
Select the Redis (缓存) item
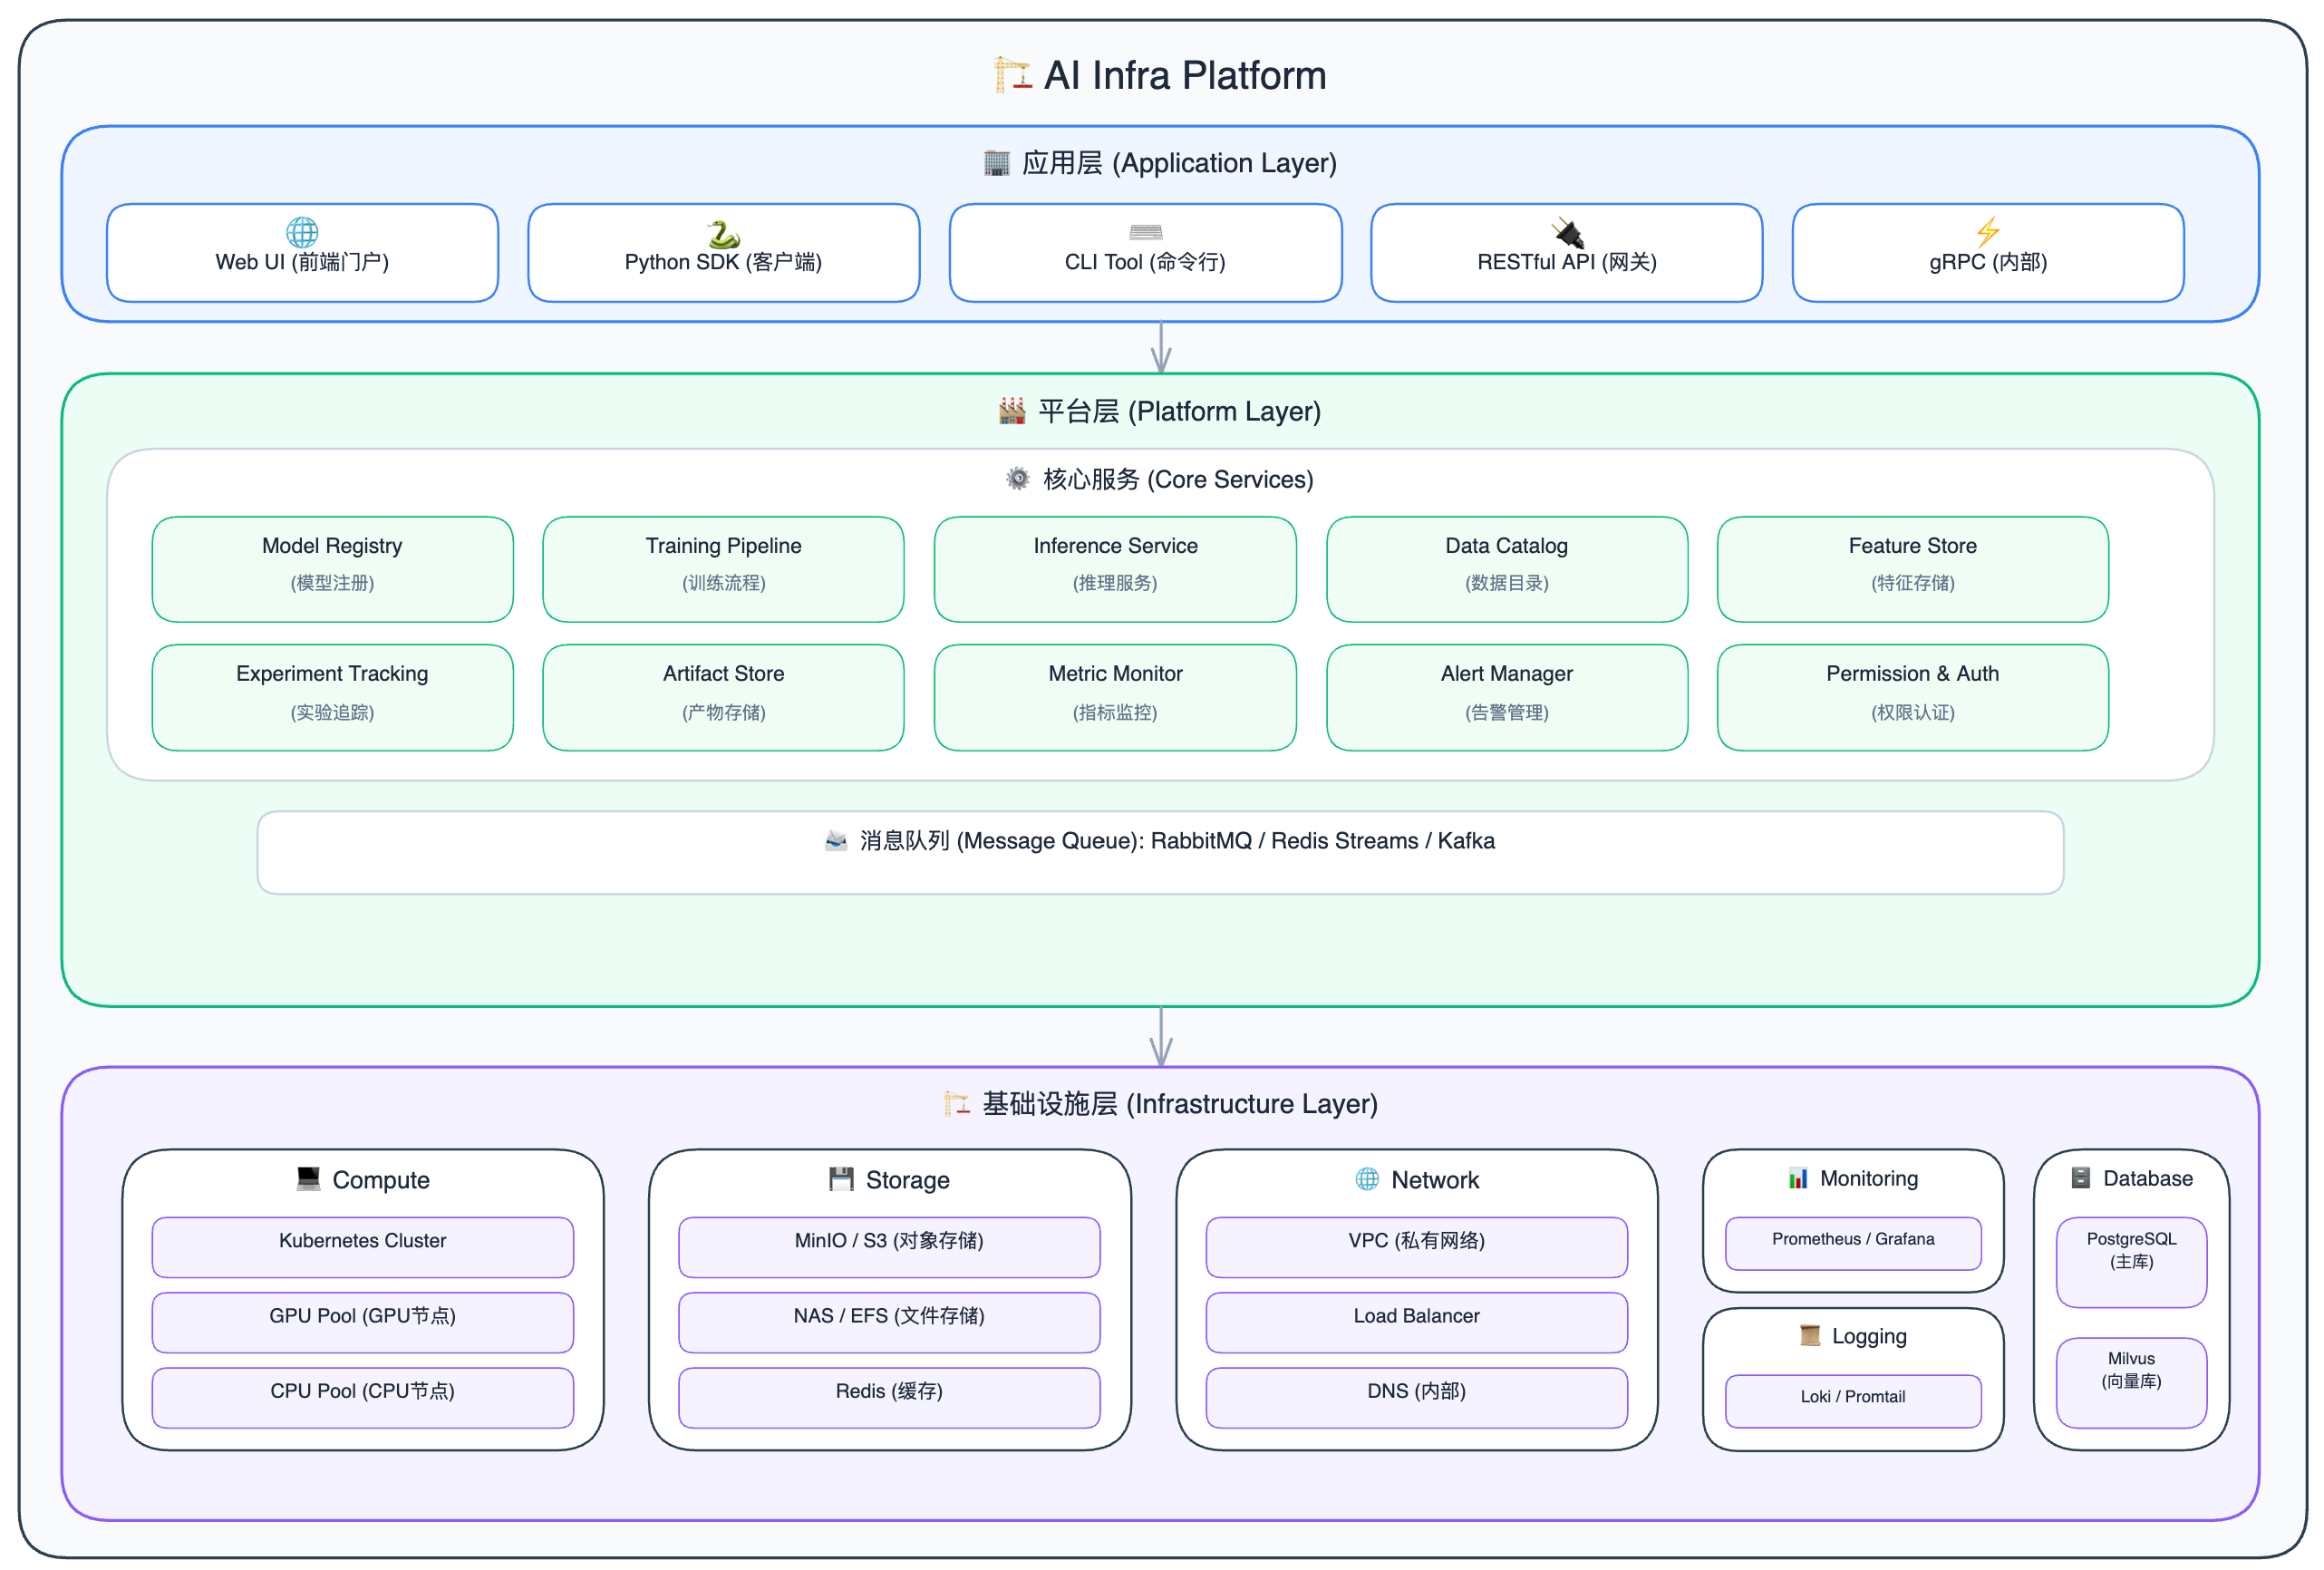click(x=890, y=1398)
